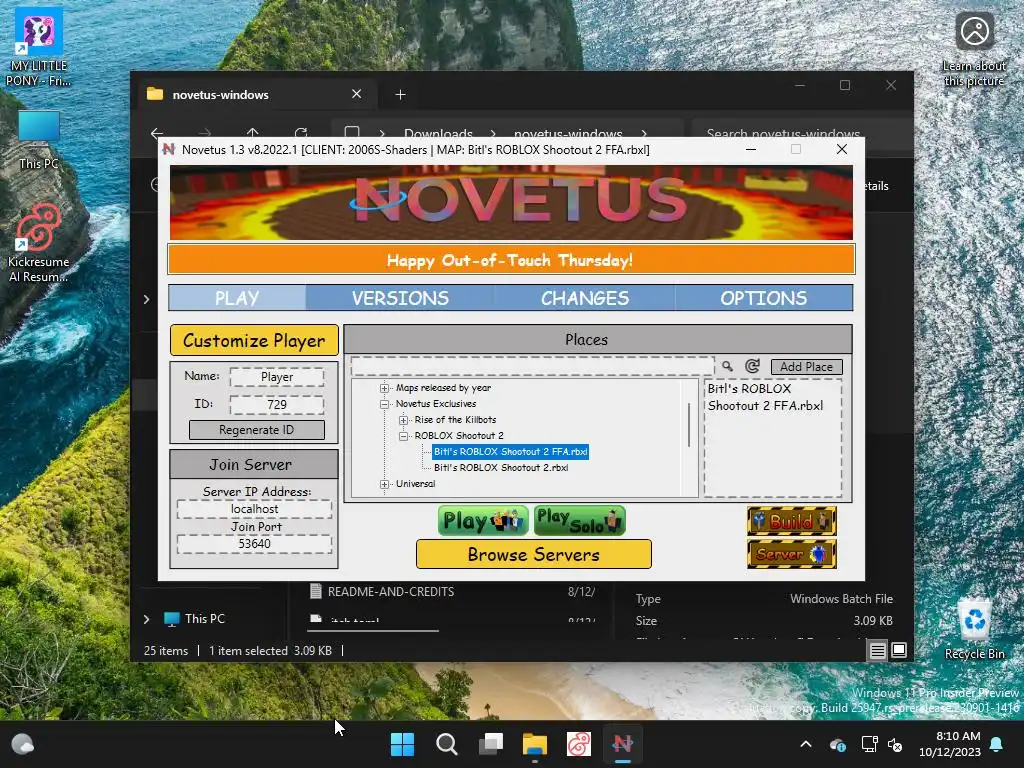
Task: Collapse the Novetus Exclusives node
Action: pyautogui.click(x=385, y=404)
